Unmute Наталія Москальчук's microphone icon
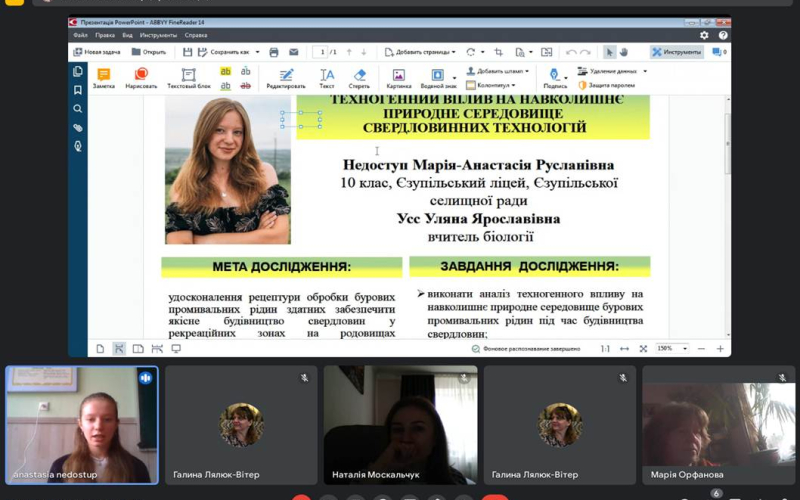The height and width of the screenshot is (500, 800). point(463,378)
